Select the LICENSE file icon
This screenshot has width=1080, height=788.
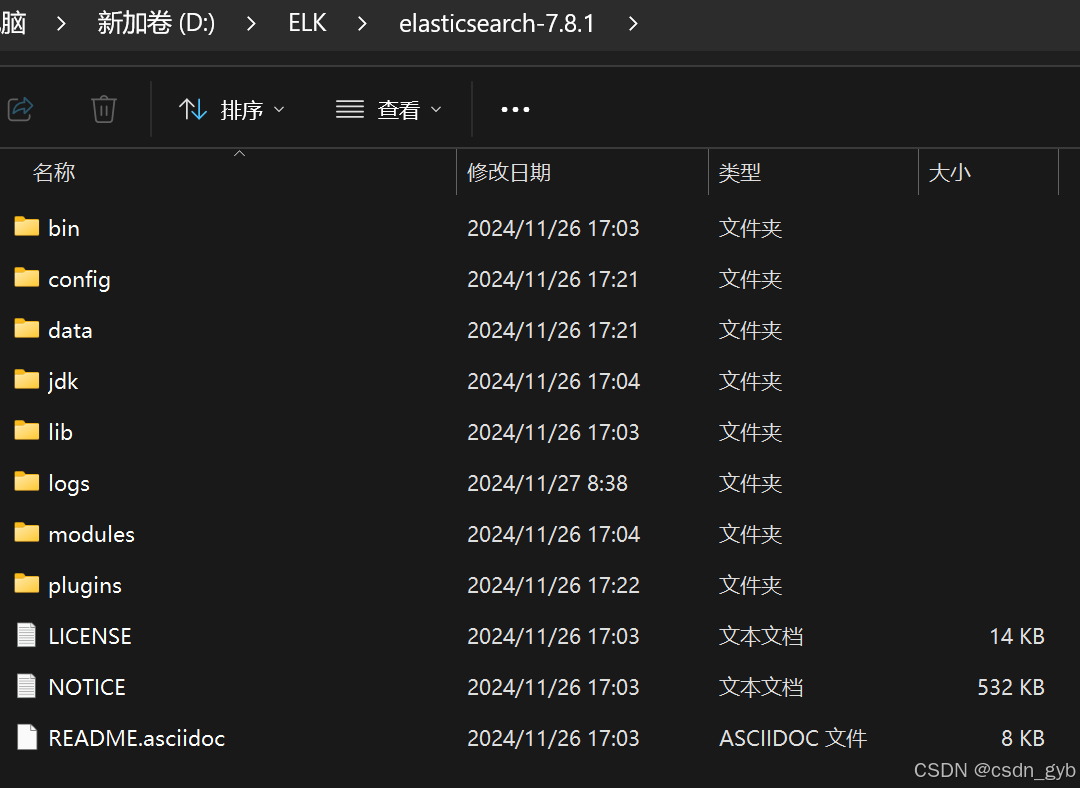[27, 634]
